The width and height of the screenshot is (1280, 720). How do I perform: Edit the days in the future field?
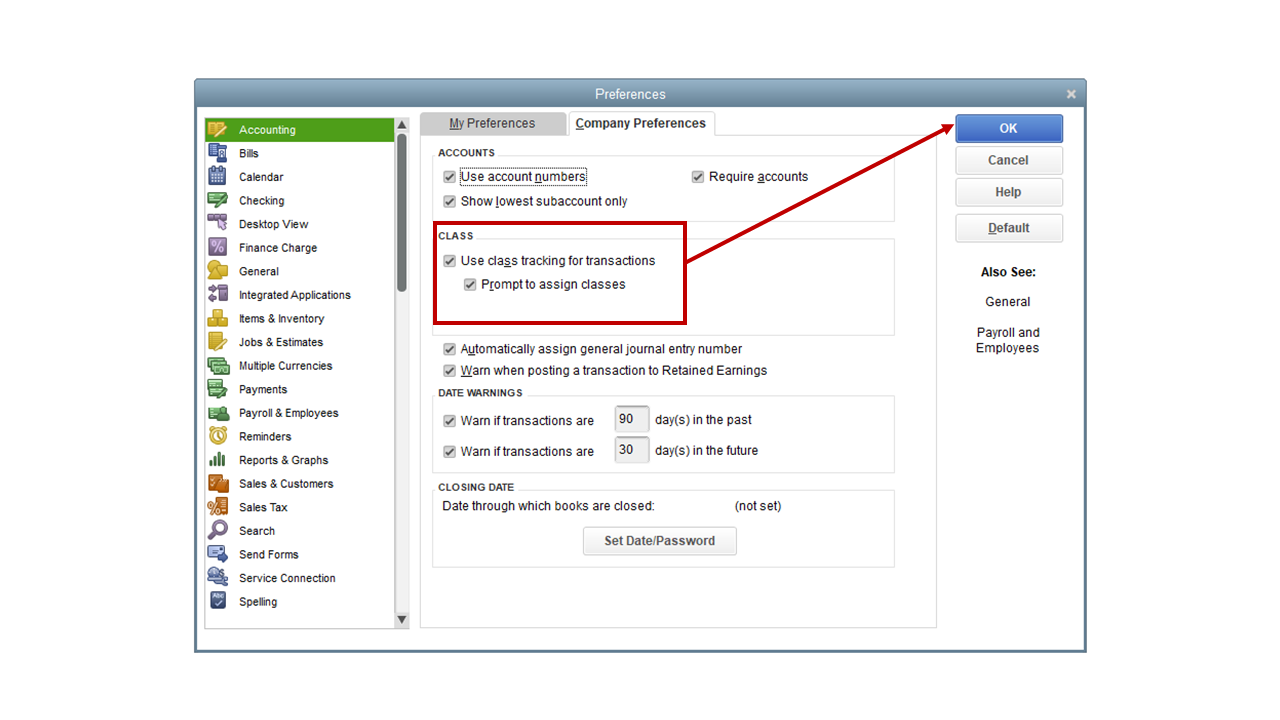pyautogui.click(x=632, y=450)
